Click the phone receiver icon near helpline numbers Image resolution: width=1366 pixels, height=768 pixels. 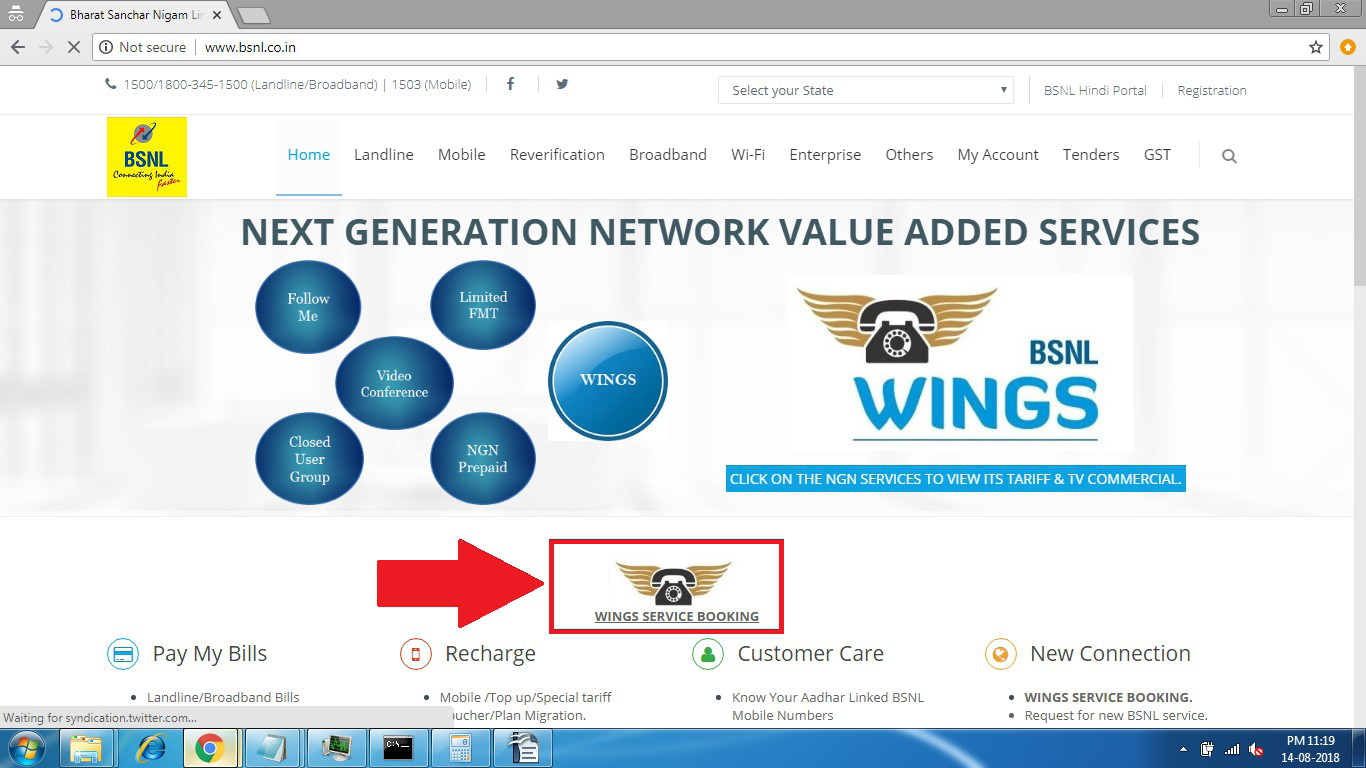point(111,84)
